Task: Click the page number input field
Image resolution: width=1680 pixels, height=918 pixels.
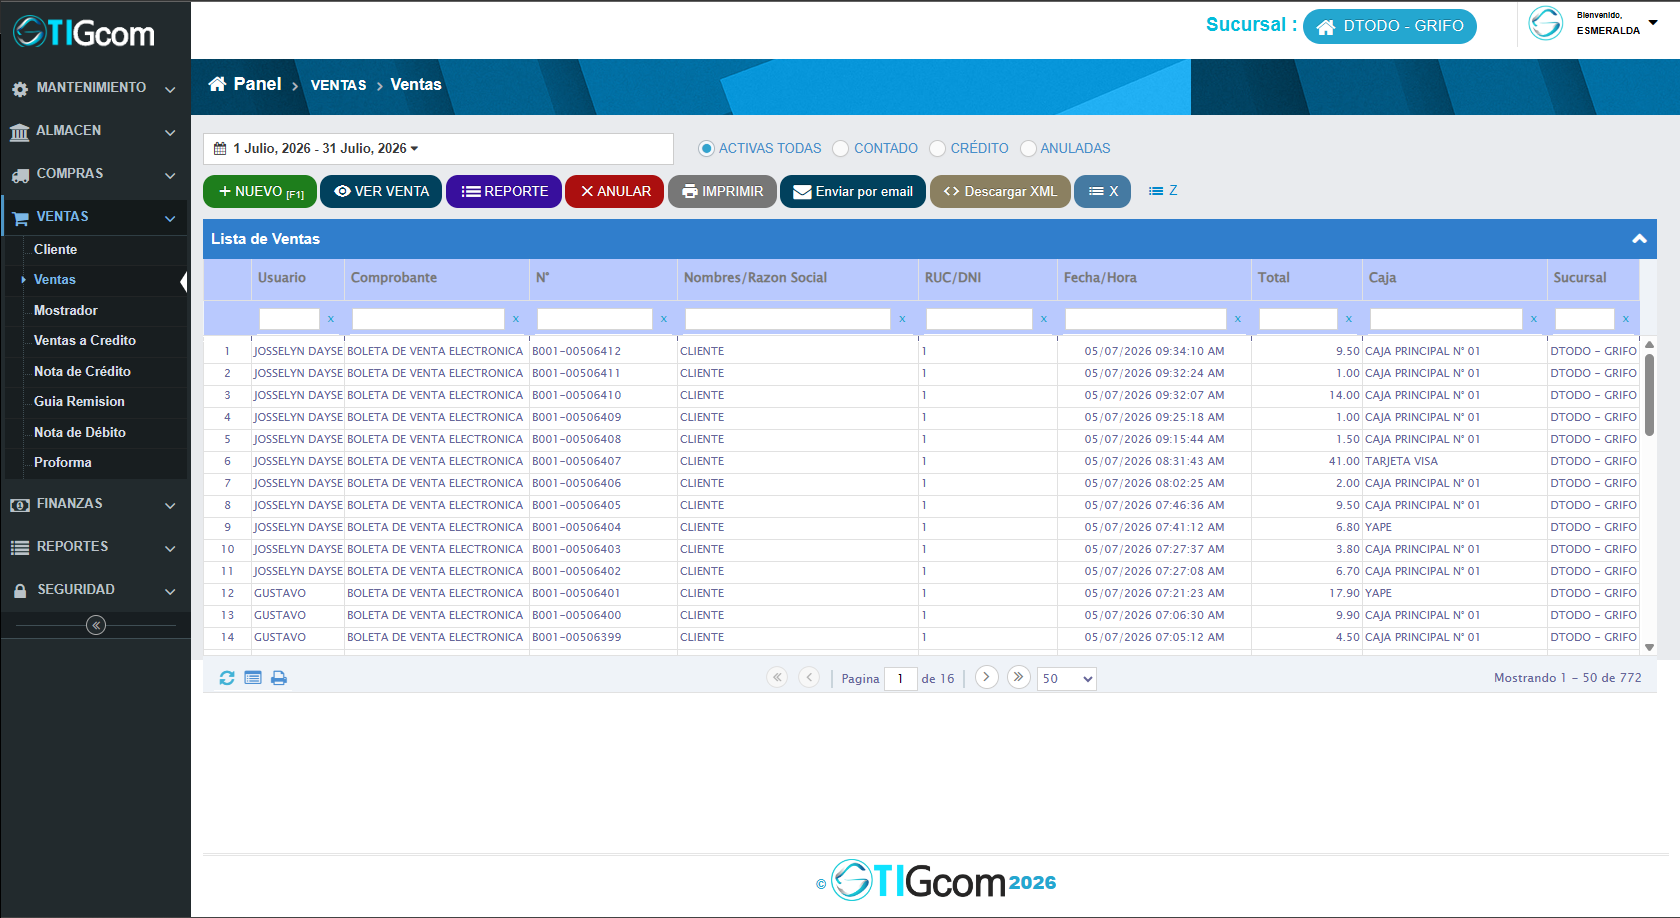Action: point(901,678)
